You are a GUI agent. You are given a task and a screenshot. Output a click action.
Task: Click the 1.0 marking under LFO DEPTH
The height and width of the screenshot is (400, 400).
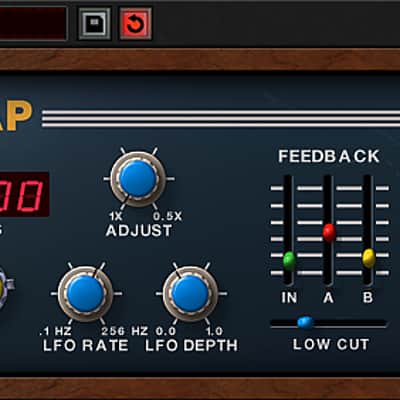click(214, 331)
